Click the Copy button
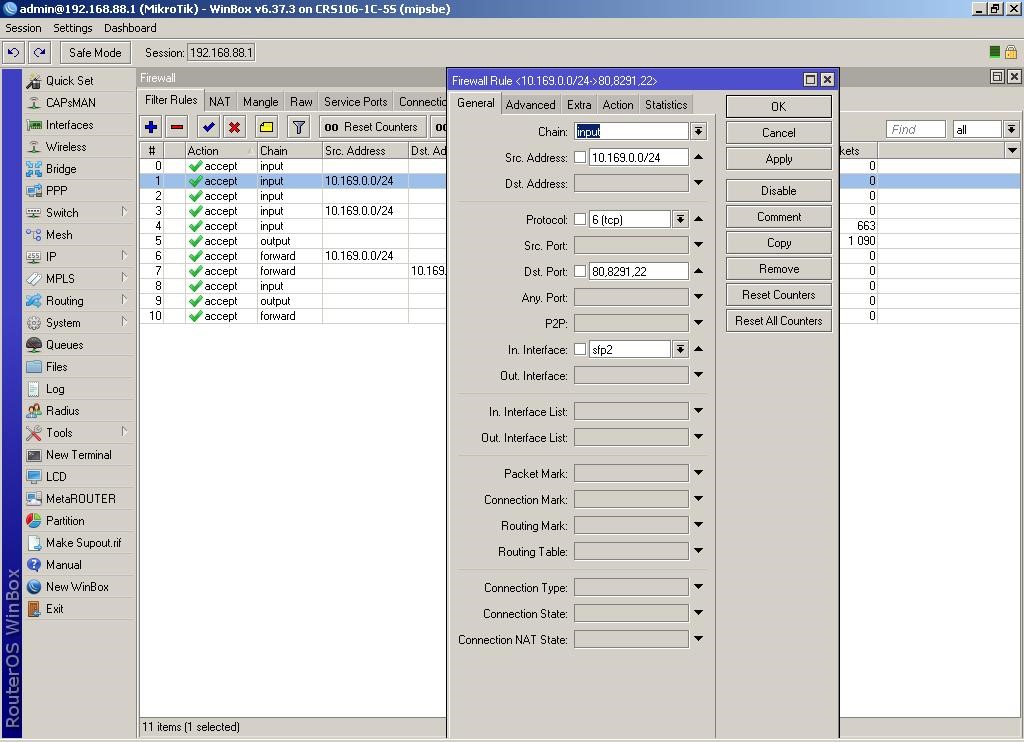 click(x=778, y=242)
